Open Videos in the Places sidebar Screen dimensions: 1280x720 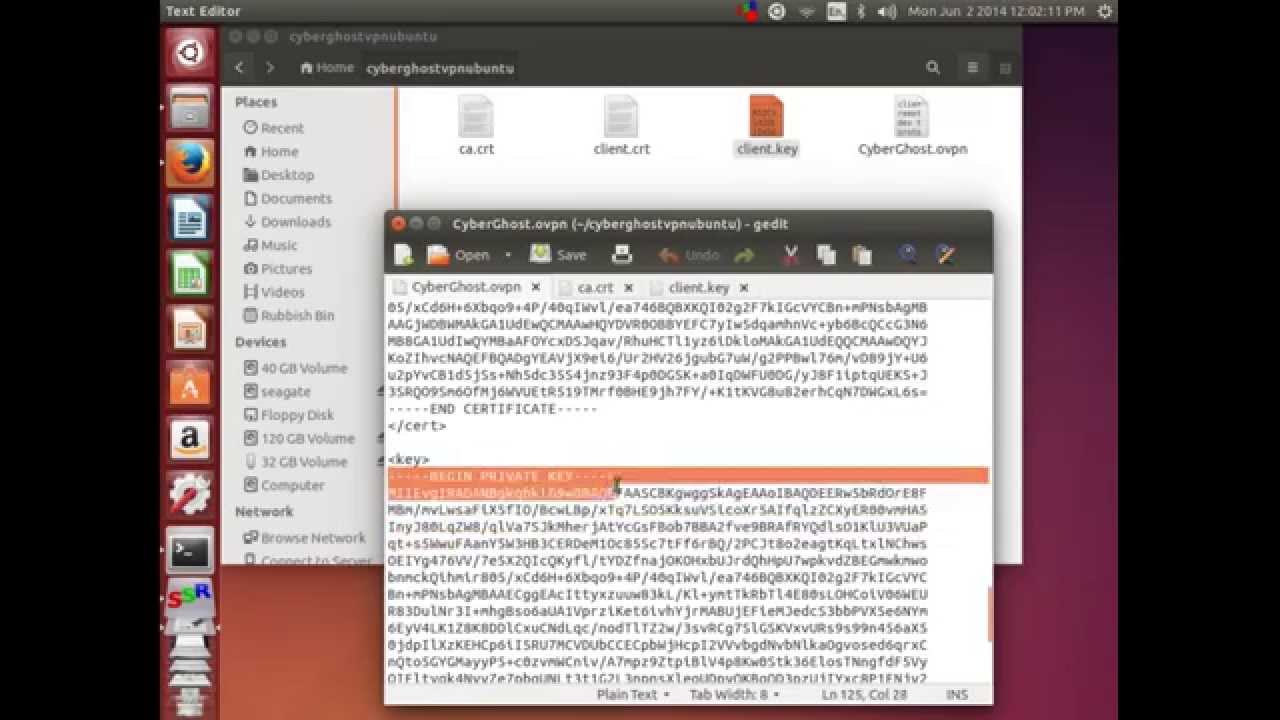[274, 292]
